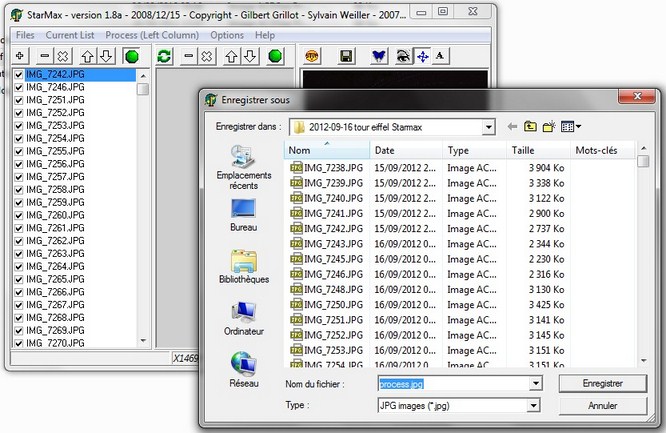
Task: Open the Options menu
Action: tap(227, 35)
